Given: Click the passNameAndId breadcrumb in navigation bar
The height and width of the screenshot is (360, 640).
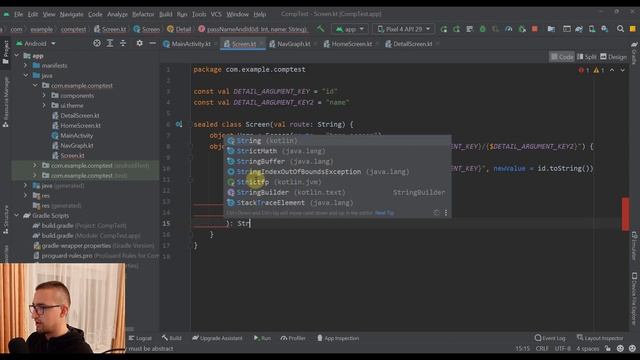Looking at the screenshot, I should pyautogui.click(x=252, y=29).
